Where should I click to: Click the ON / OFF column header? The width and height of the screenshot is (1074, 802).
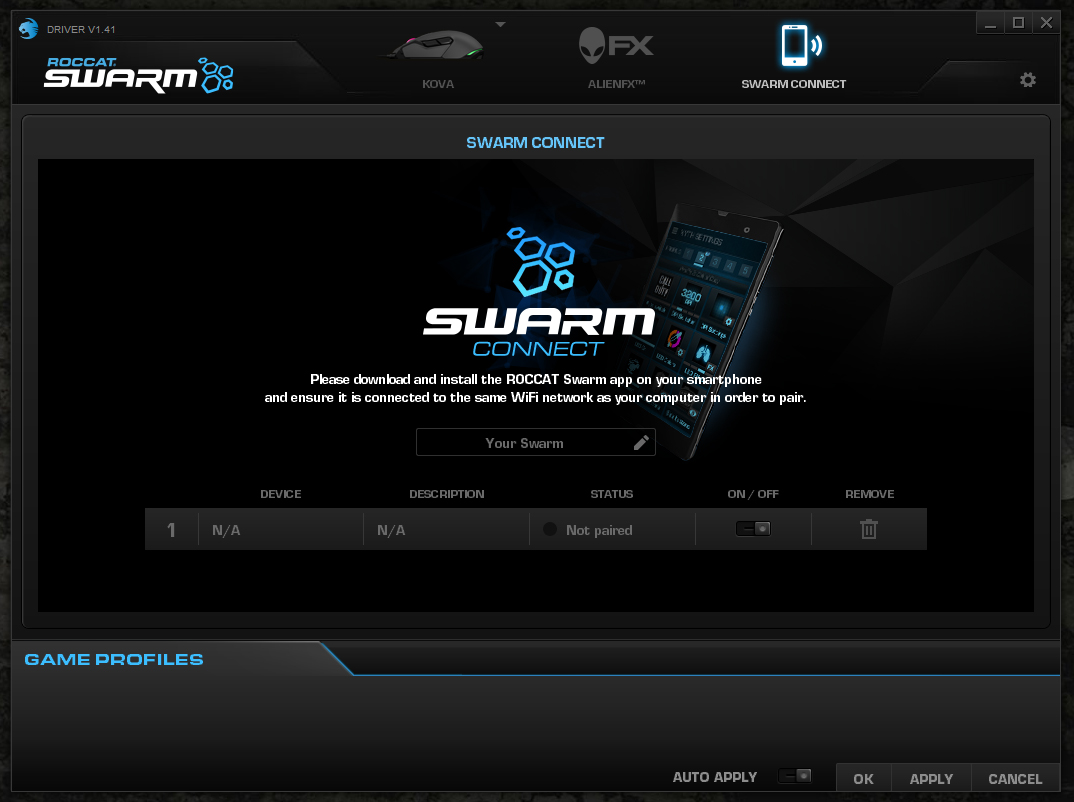click(753, 494)
